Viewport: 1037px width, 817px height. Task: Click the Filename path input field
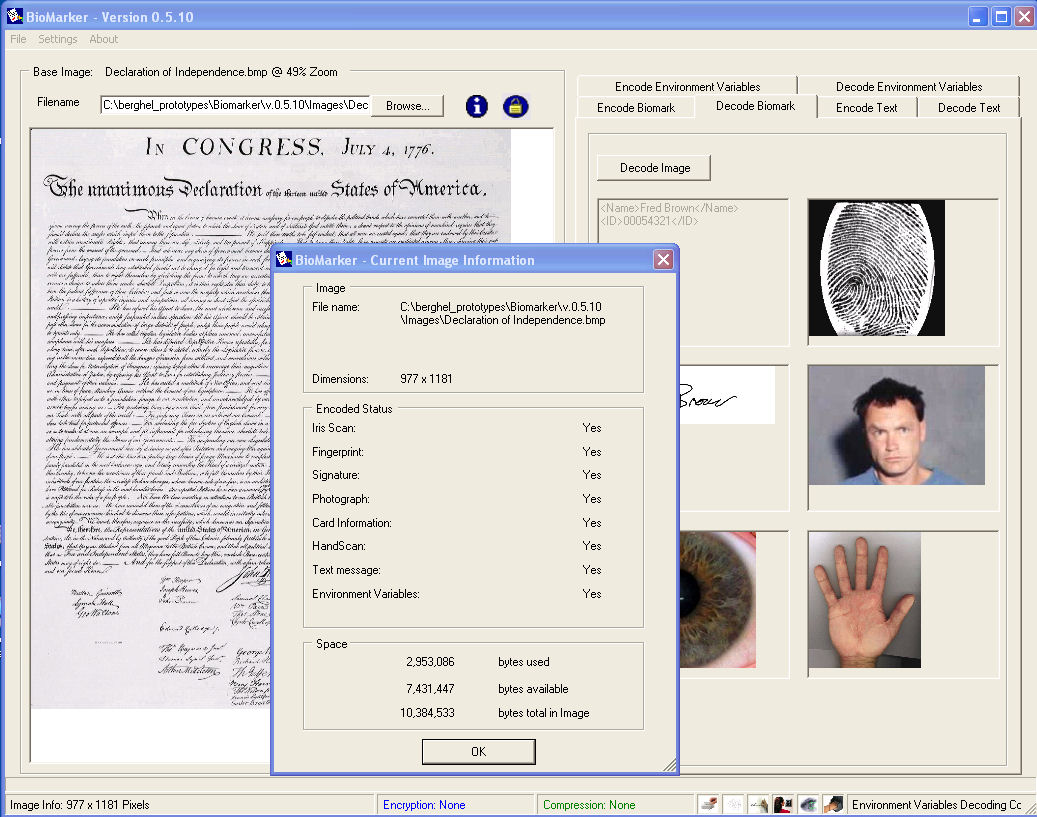[235, 105]
